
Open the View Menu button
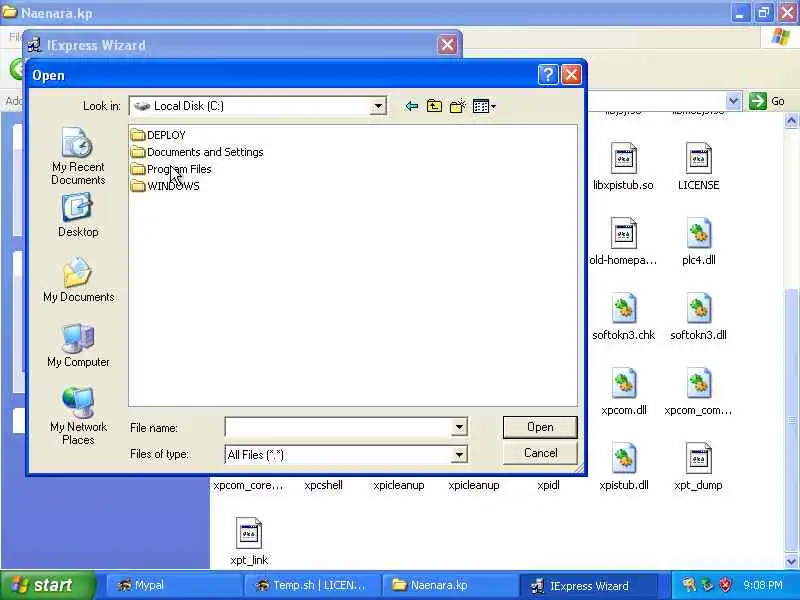pyautogui.click(x=484, y=106)
